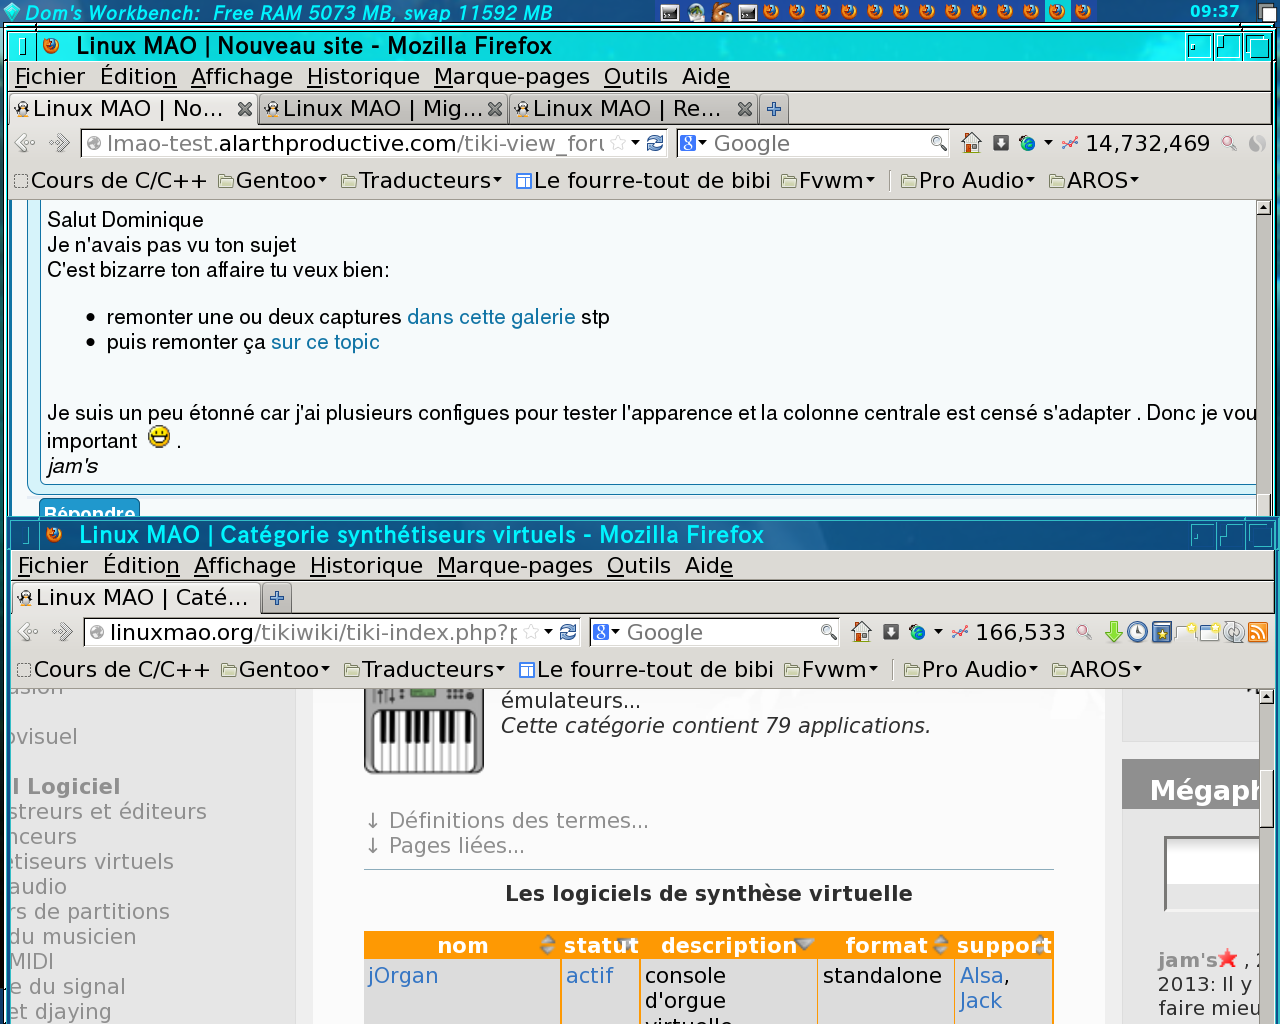Click the rabbit icon in the top panel
The height and width of the screenshot is (1024, 1280).
coord(722,12)
